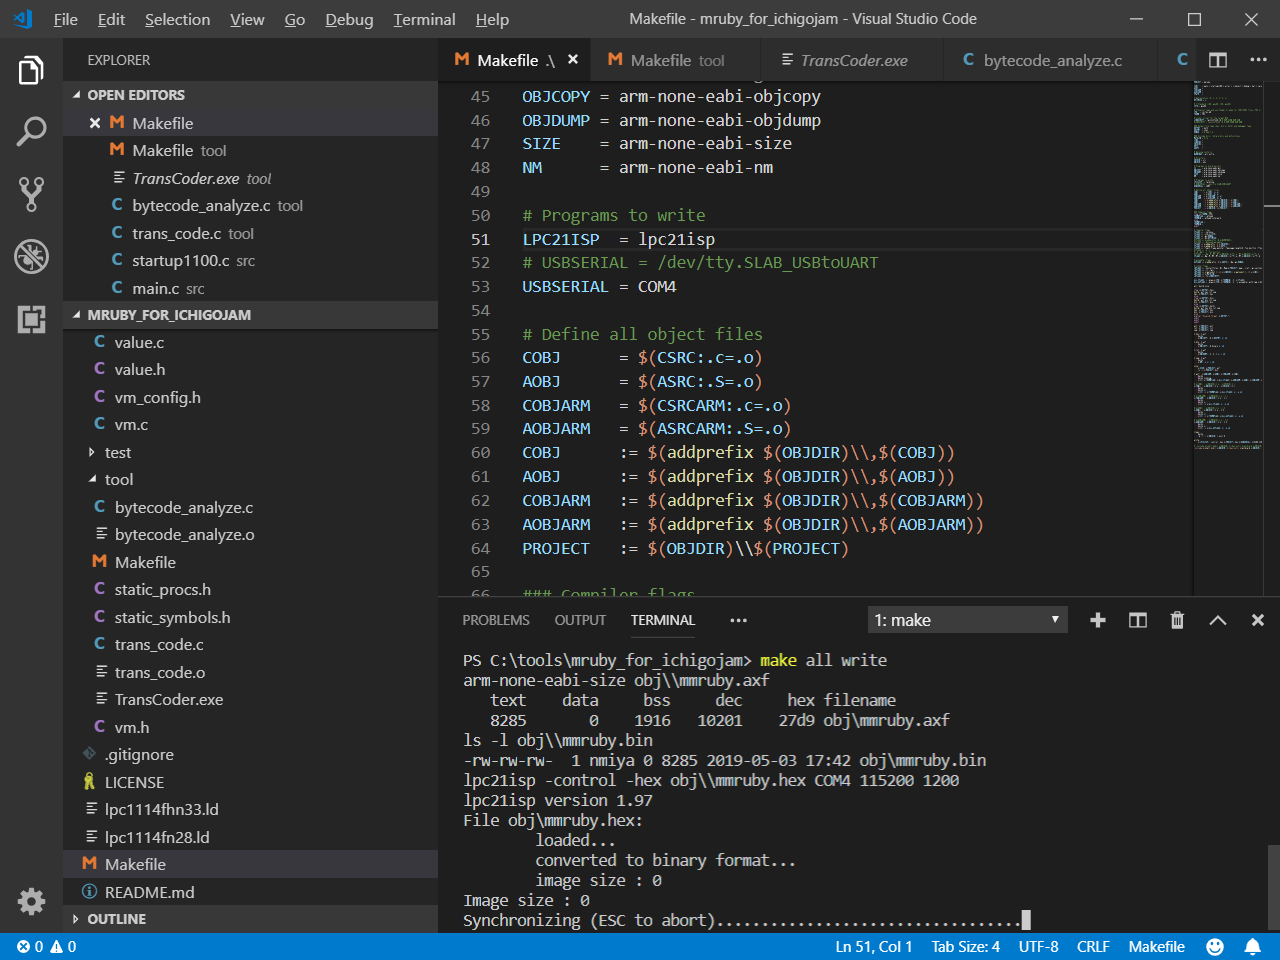Toggle the Explorer view icon
1280x960 pixels.
pyautogui.click(x=31, y=70)
